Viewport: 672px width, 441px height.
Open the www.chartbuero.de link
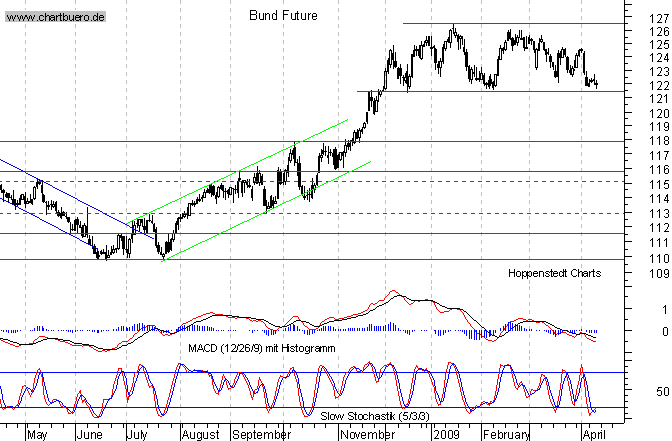[58, 17]
